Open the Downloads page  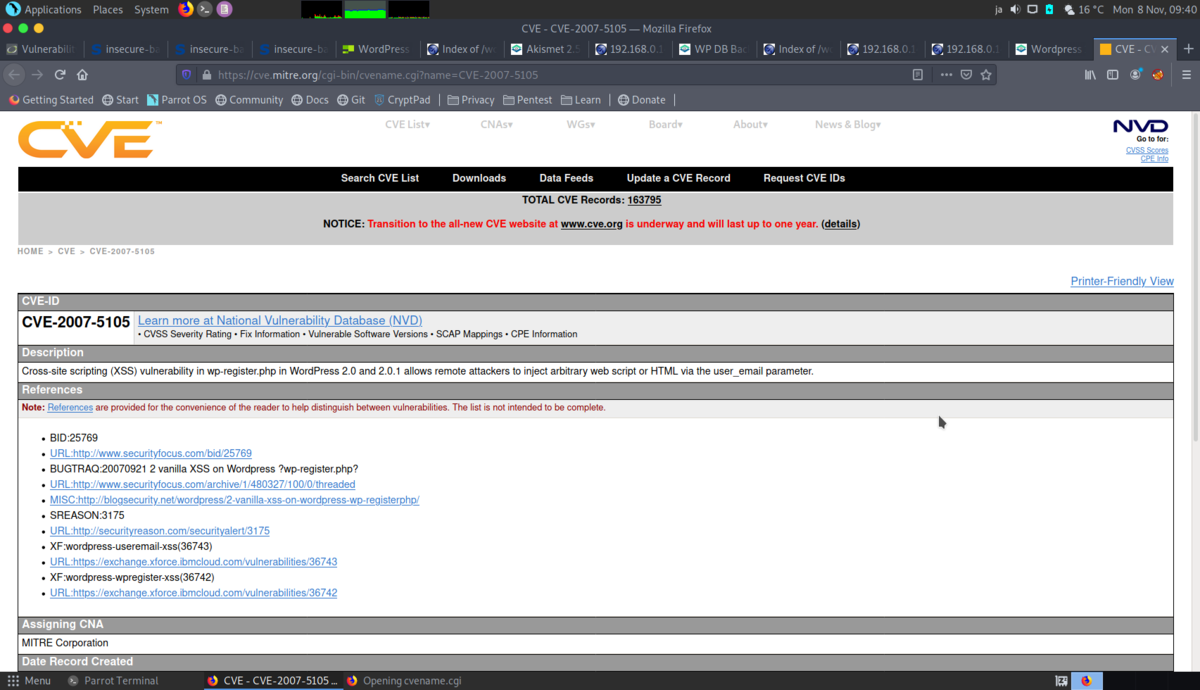(x=479, y=178)
